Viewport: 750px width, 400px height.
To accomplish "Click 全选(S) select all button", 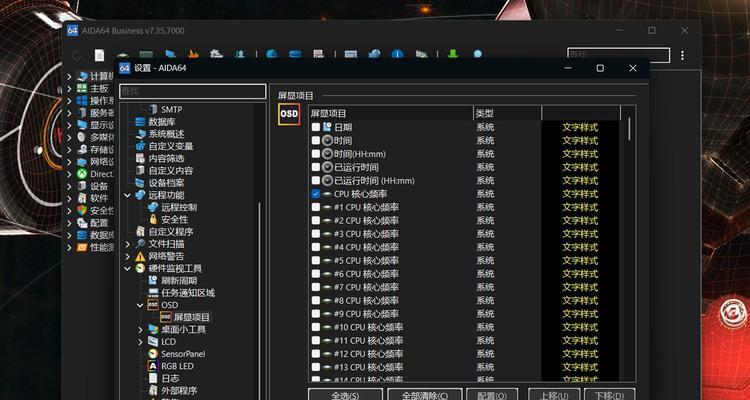I will coord(345,395).
